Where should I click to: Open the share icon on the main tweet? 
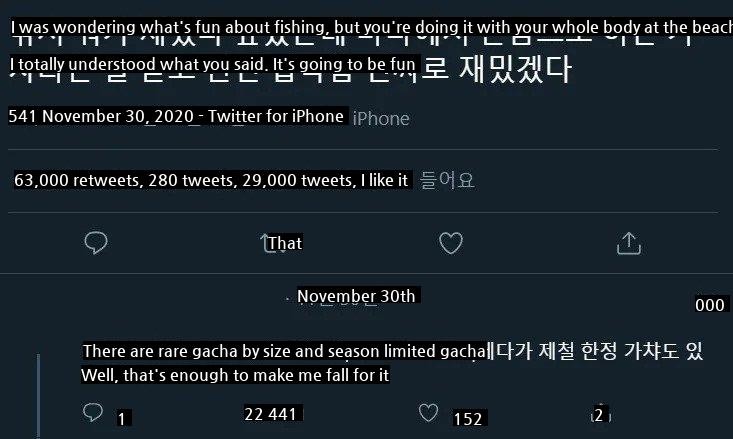pyautogui.click(x=628, y=242)
